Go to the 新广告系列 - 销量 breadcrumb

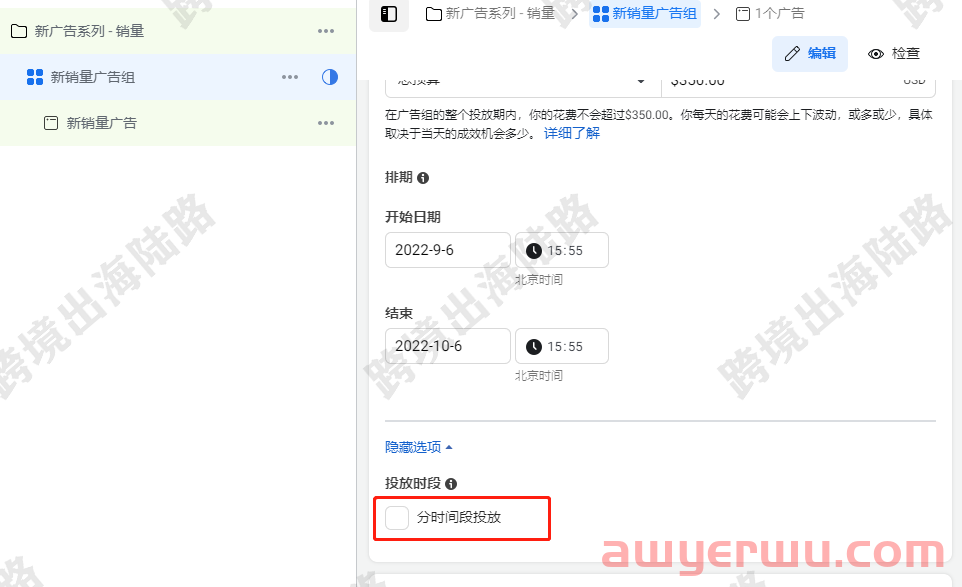click(490, 13)
